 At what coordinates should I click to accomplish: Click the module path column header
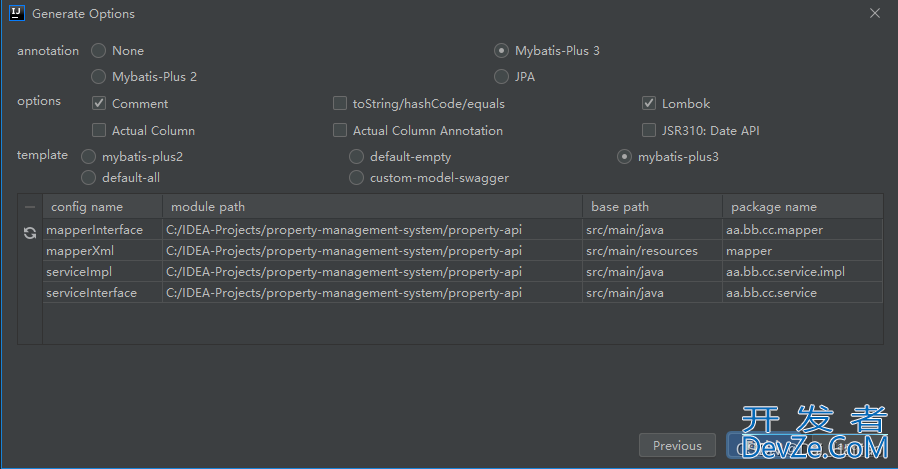pyautogui.click(x=372, y=207)
